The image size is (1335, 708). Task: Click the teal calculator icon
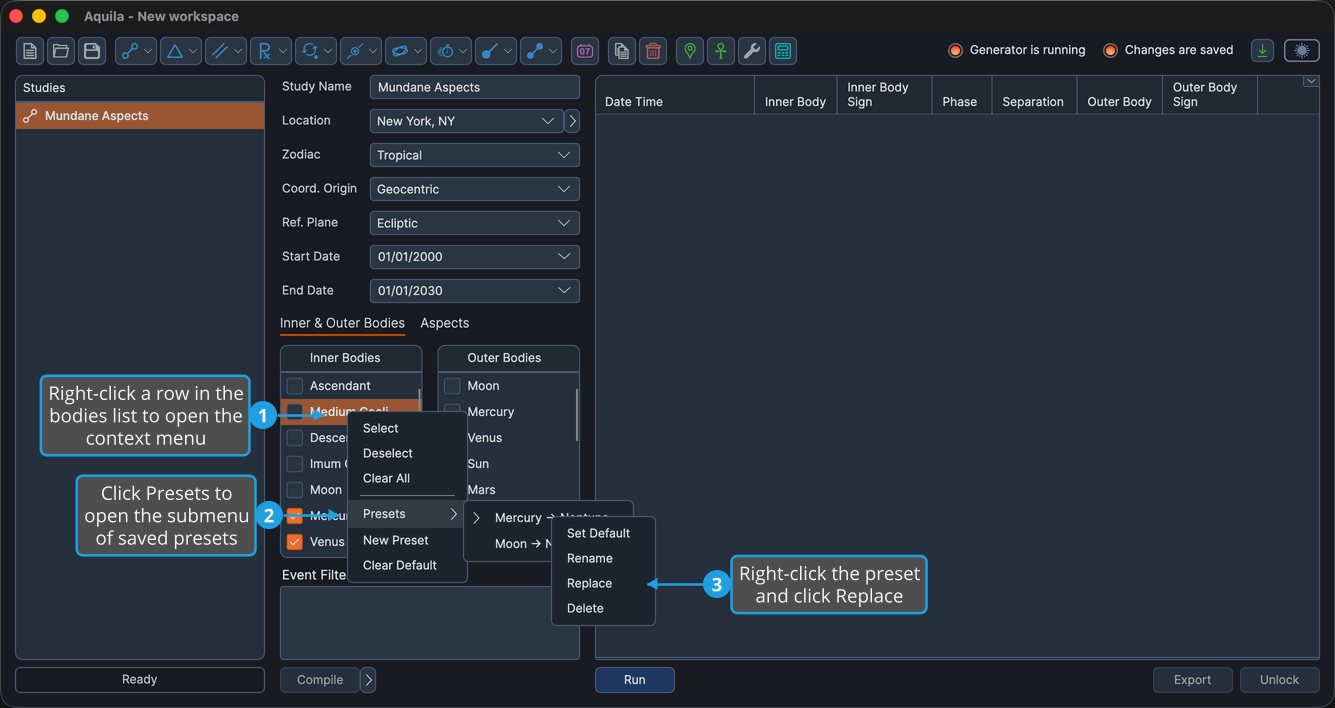[x=783, y=51]
